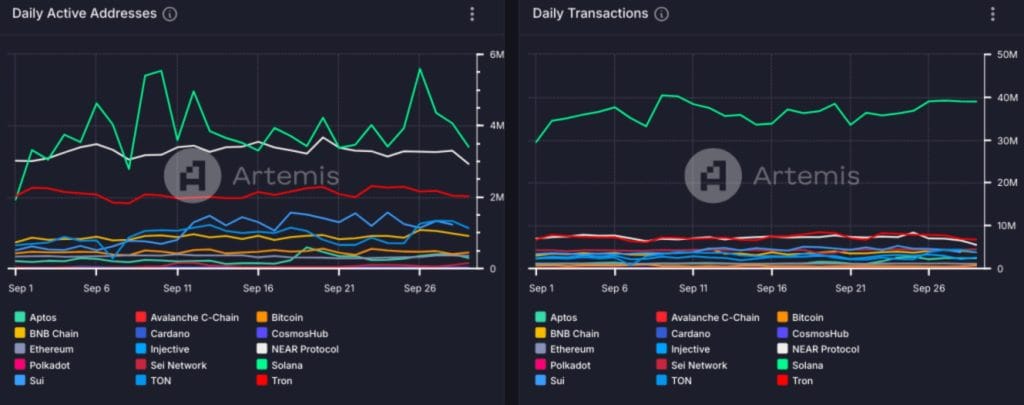The width and height of the screenshot is (1024, 405).
Task: Click Sui legend entry in right chart
Action: [549, 381]
